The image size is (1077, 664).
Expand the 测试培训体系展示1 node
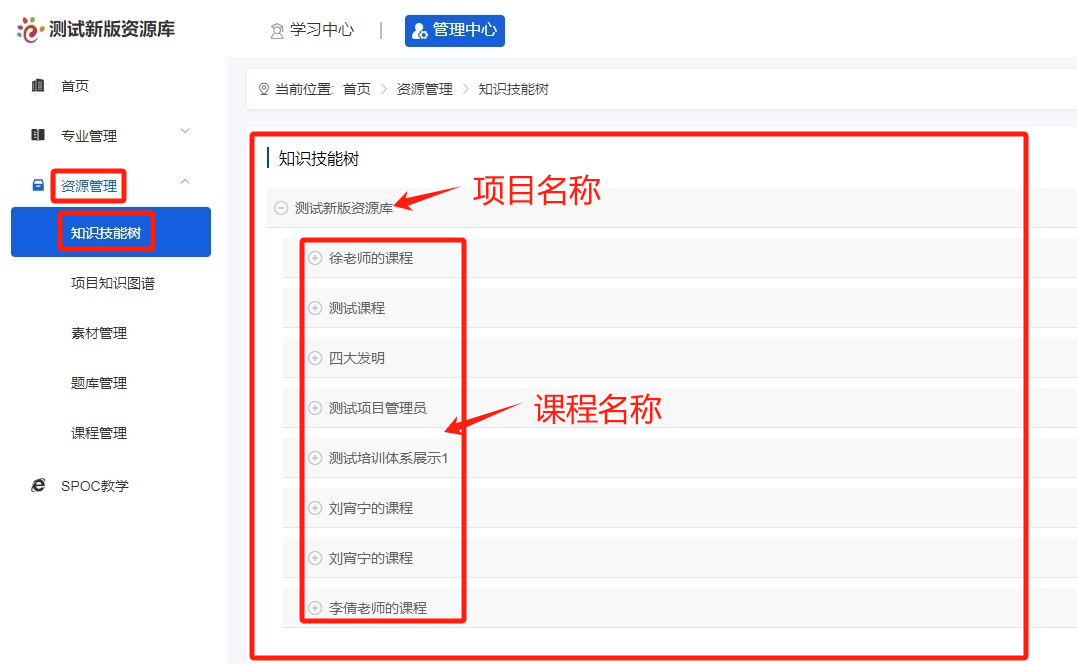315,458
